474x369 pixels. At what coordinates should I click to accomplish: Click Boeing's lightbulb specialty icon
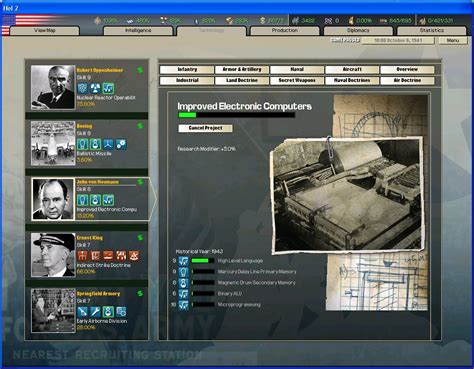83,144
